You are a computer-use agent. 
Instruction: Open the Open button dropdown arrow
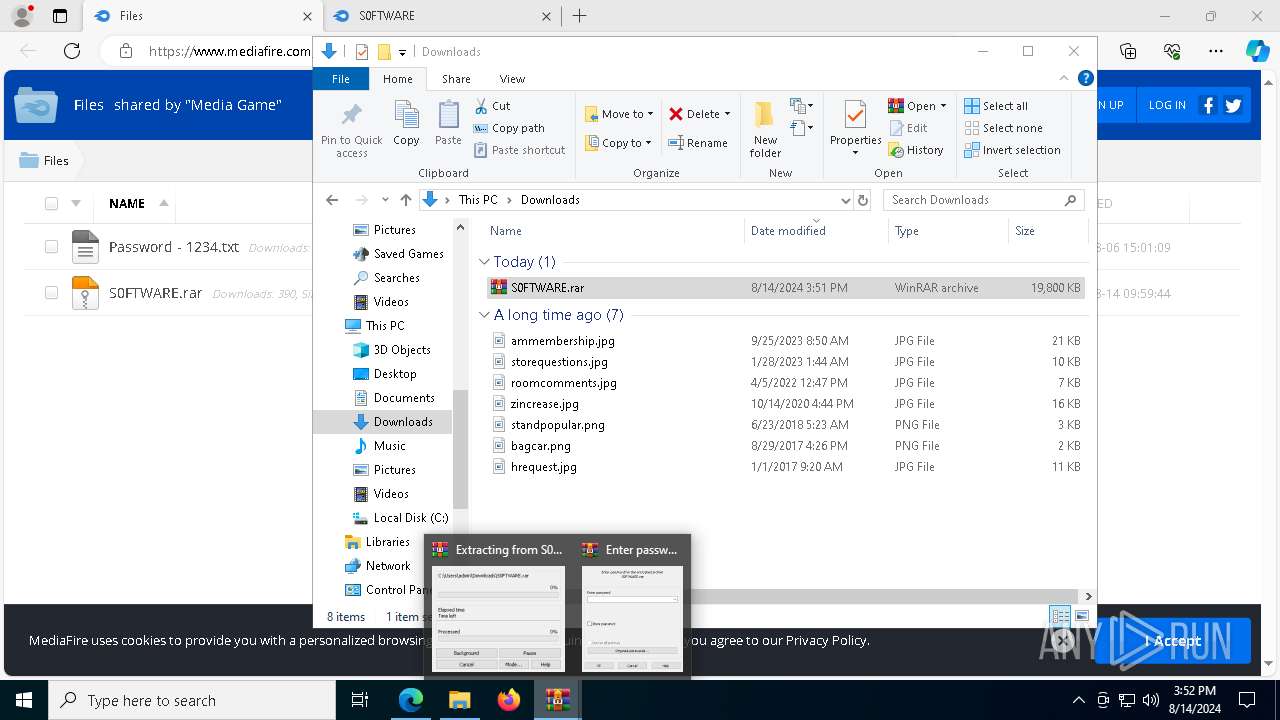pyautogui.click(x=943, y=106)
